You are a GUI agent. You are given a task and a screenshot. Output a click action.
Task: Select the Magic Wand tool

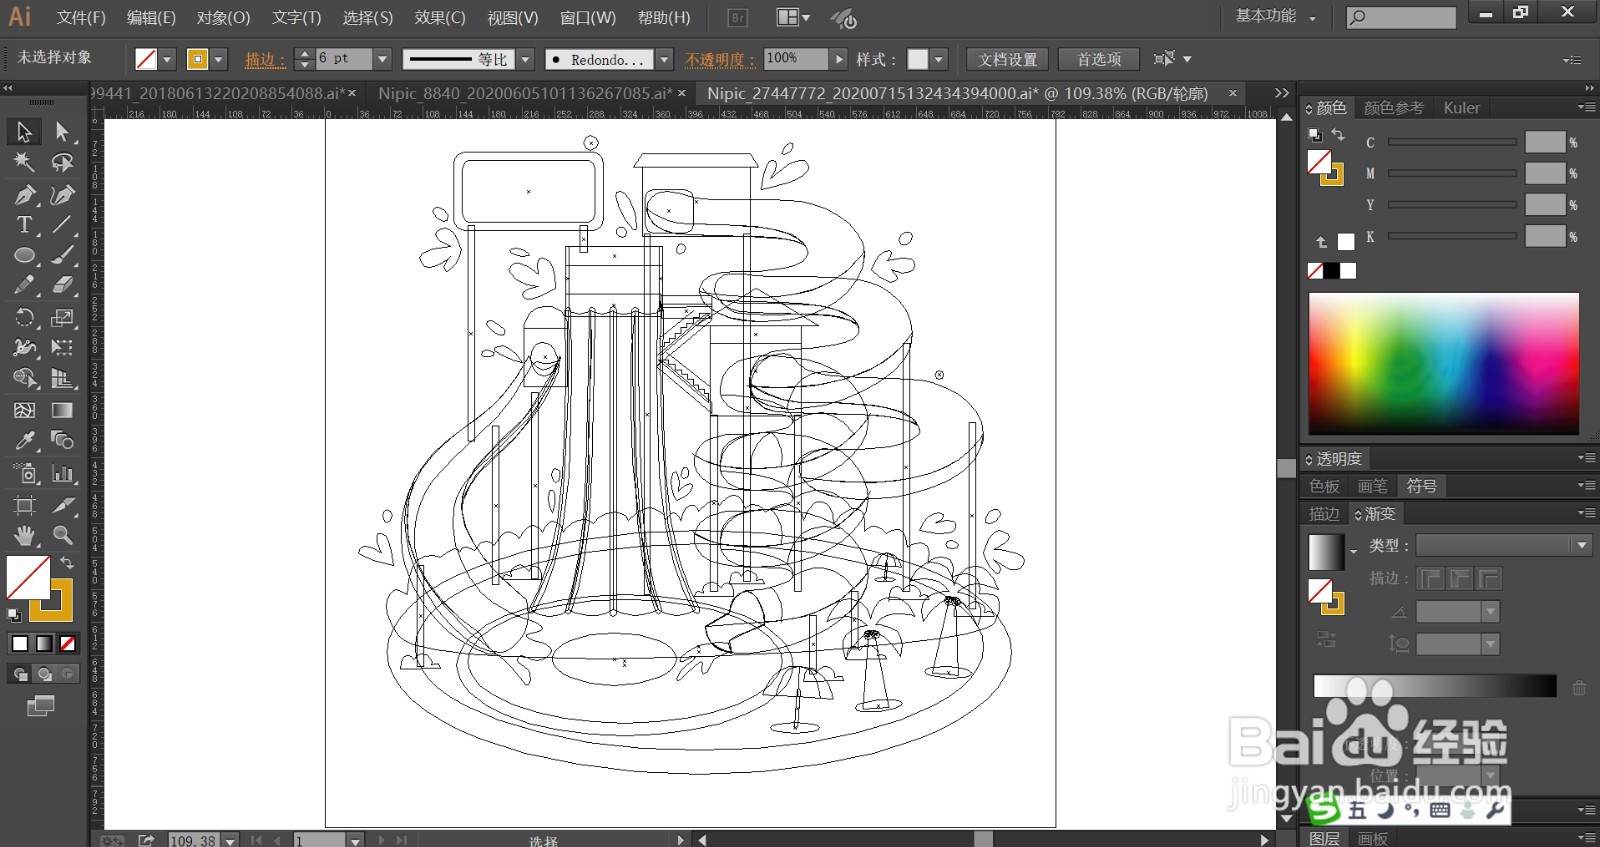(24, 162)
